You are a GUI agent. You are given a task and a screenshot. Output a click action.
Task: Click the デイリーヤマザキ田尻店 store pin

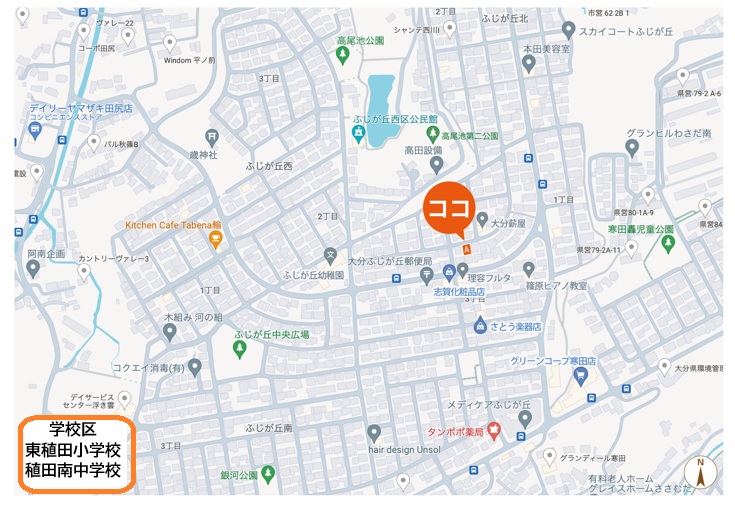[35, 130]
